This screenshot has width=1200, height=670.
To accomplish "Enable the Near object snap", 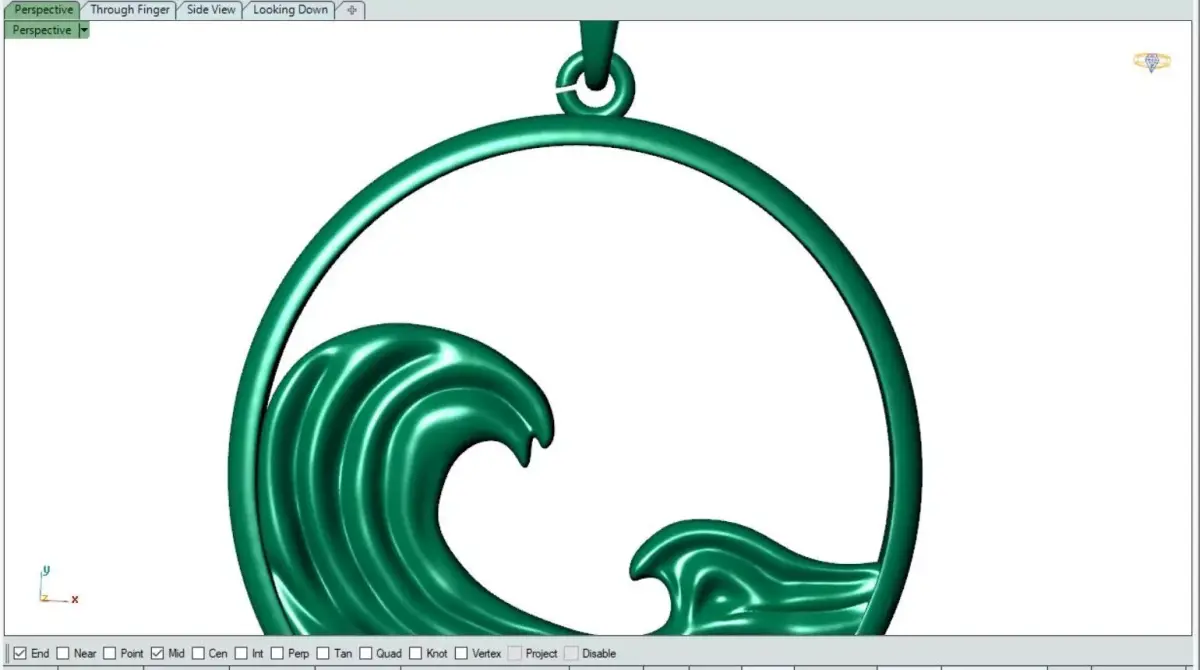I will [x=63, y=654].
